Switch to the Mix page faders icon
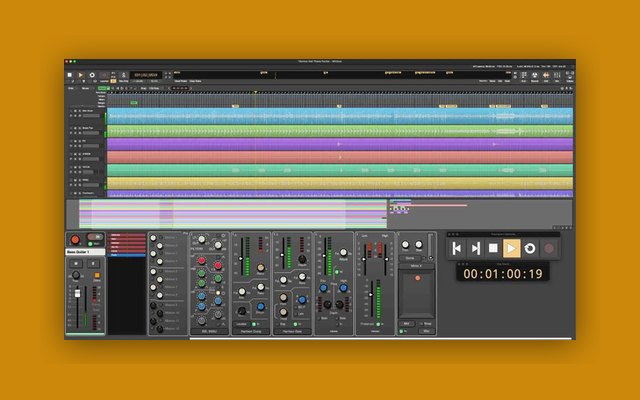This screenshot has height=400, width=640. tap(557, 76)
